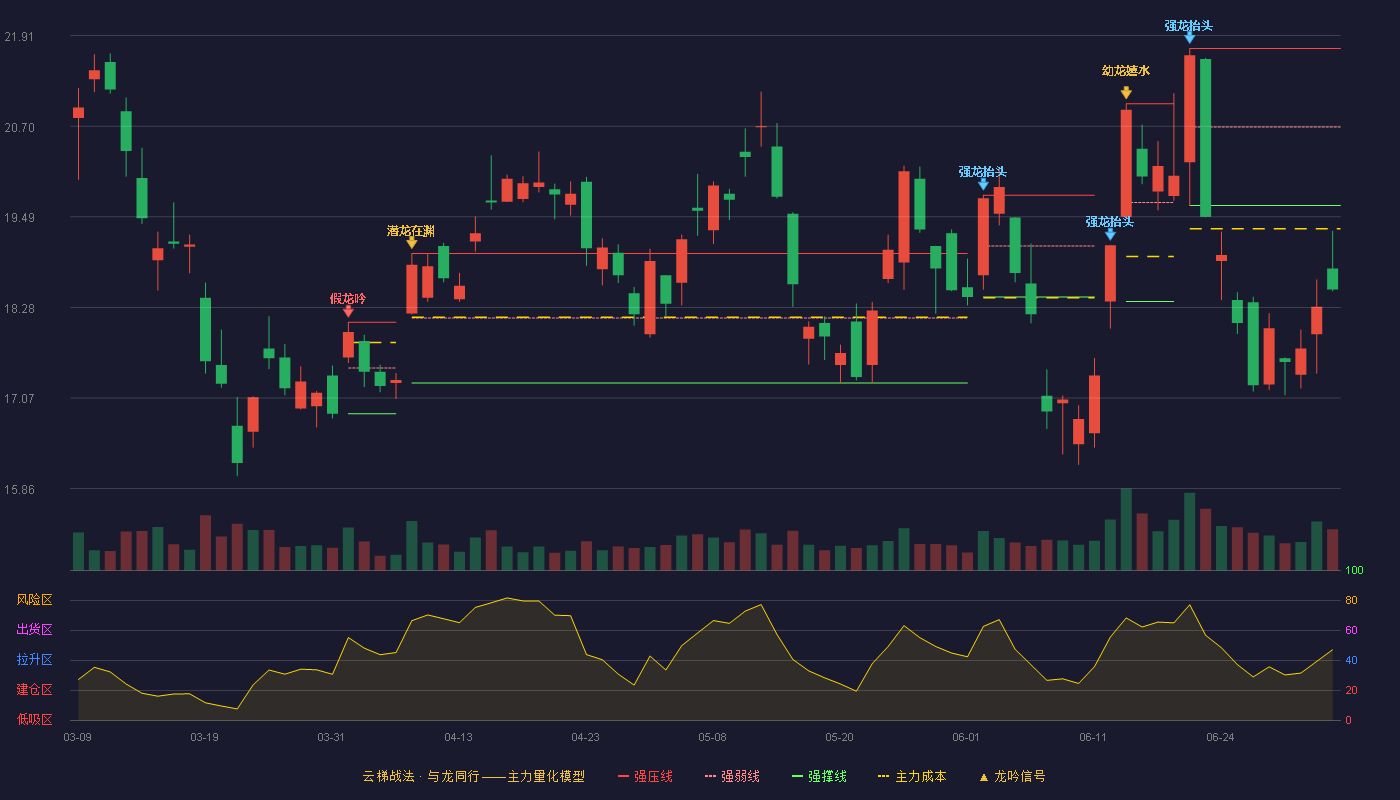Screen dimensions: 1400x800
Task: Toggle the 强撑线 legend entry
Action: tap(819, 776)
